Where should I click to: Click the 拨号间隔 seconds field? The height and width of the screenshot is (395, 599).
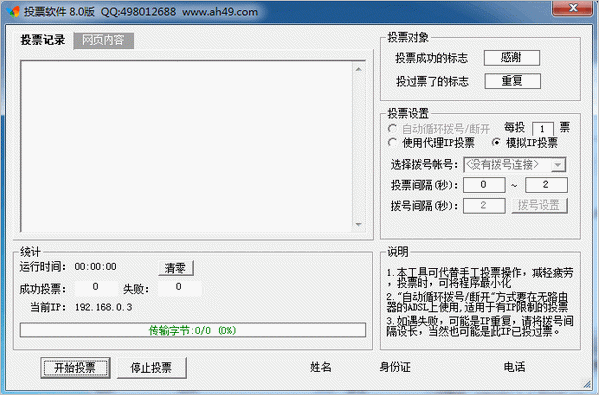484,206
